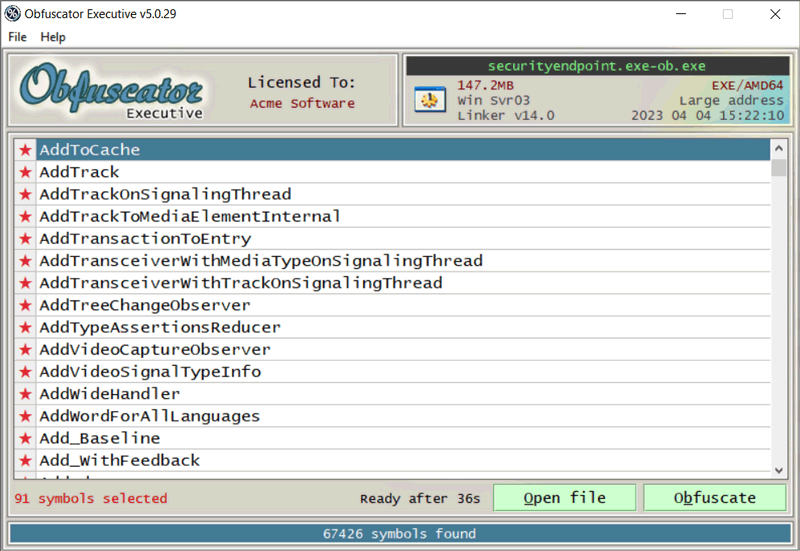Click the 2023 04 04 15:22:10 timestamp

click(708, 116)
